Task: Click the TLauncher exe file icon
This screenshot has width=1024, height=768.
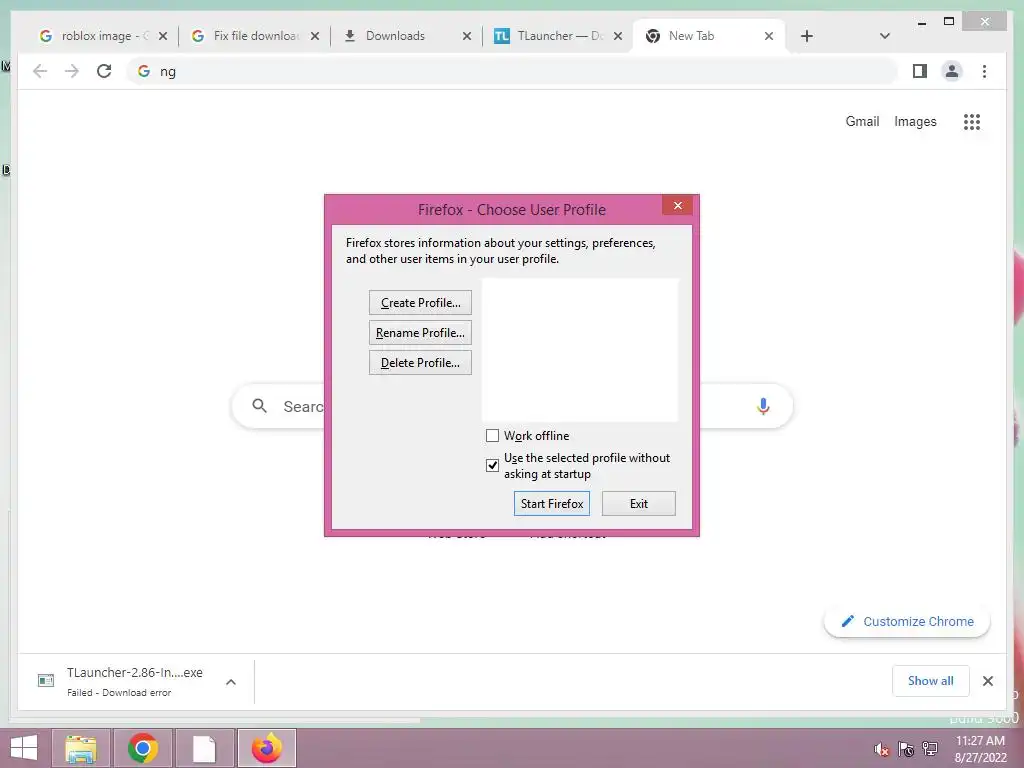Action: 46,680
